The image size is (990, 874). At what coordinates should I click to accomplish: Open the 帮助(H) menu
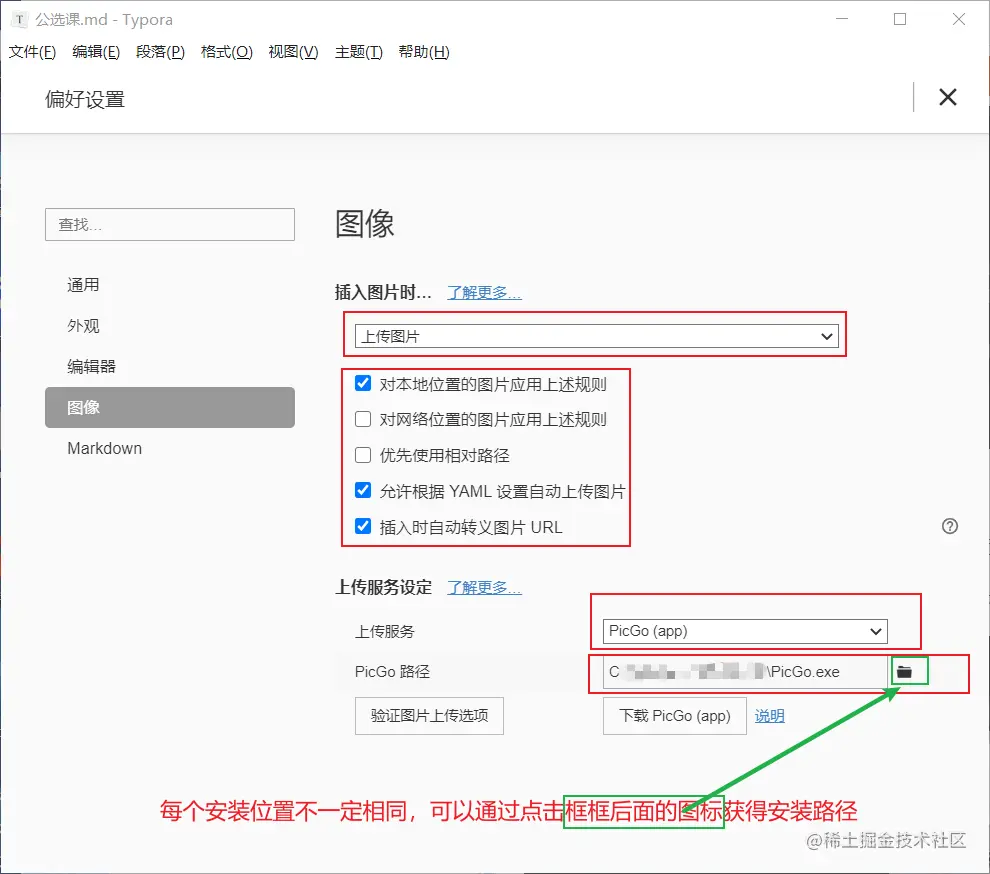(424, 52)
